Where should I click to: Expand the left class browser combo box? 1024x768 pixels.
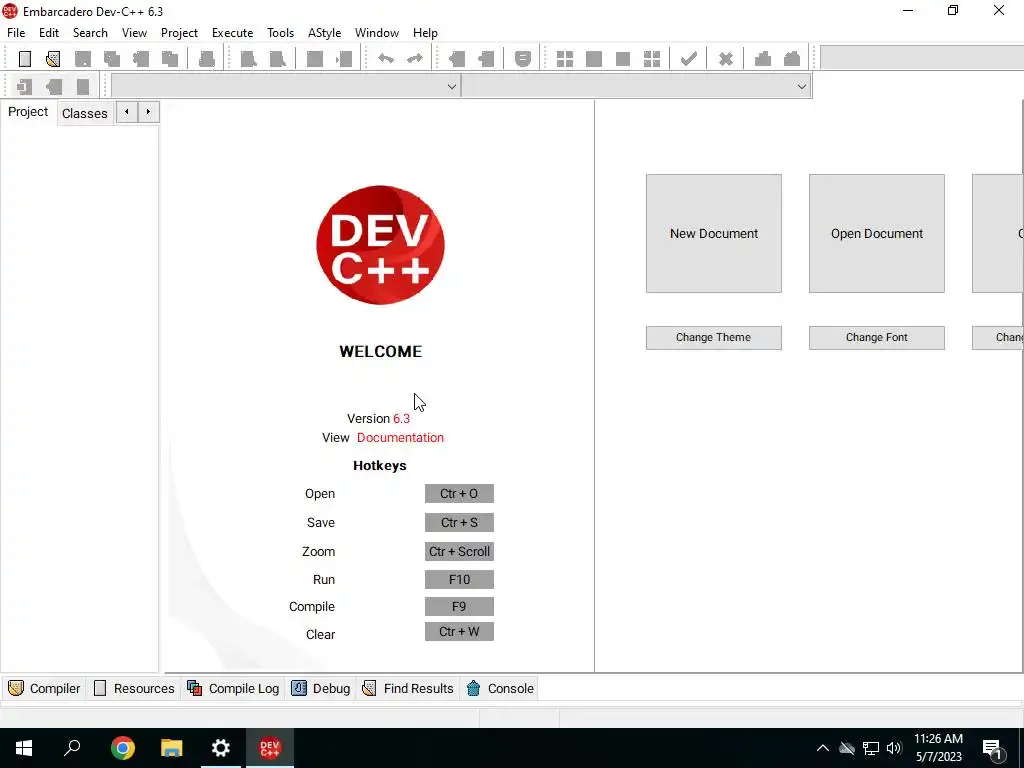pyautogui.click(x=451, y=86)
